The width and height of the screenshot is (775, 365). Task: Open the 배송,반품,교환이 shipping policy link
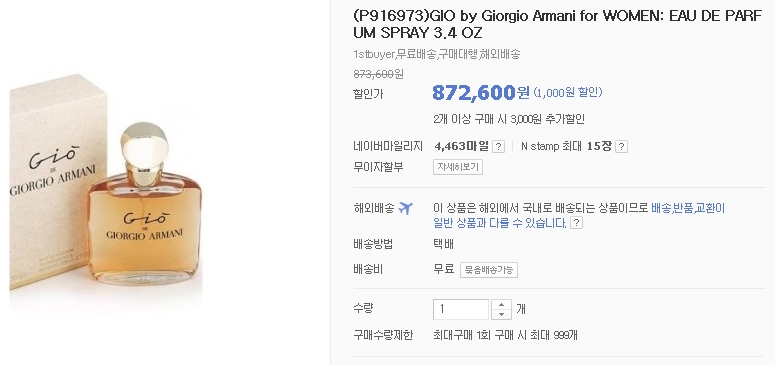(x=688, y=208)
